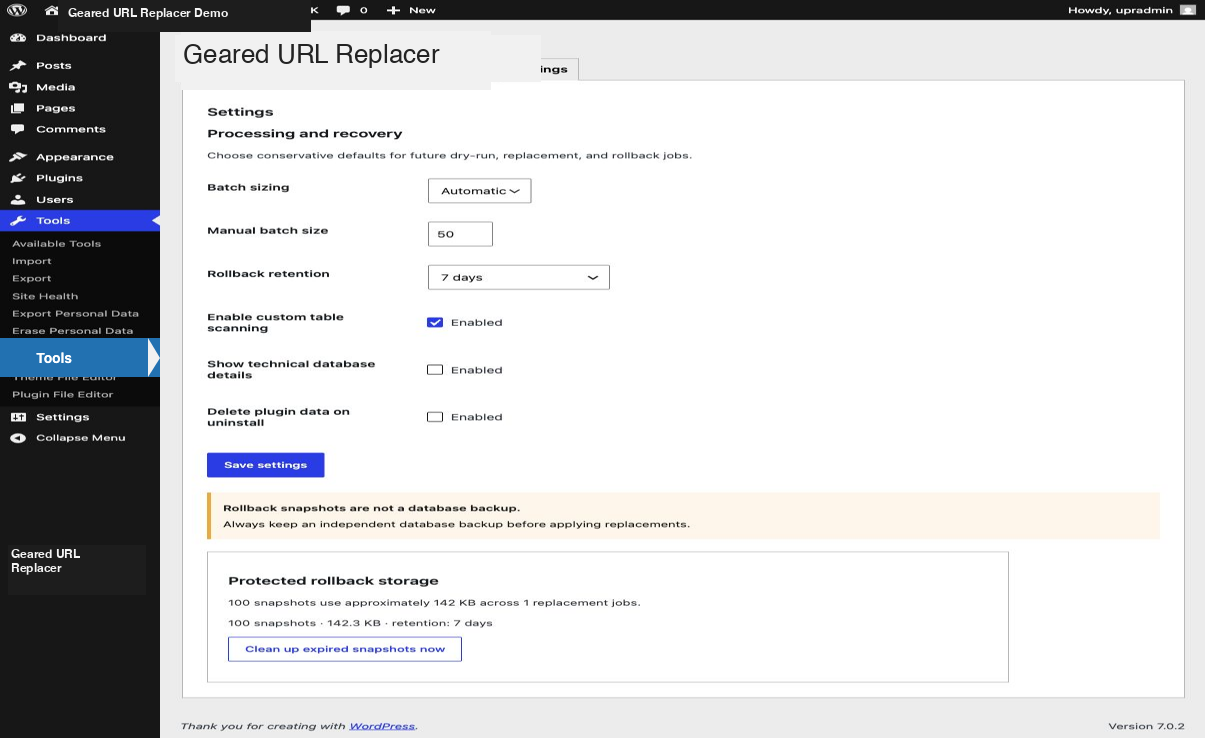Open Plugin File Editor submenu item
The width and height of the screenshot is (1205, 738).
coord(63,394)
